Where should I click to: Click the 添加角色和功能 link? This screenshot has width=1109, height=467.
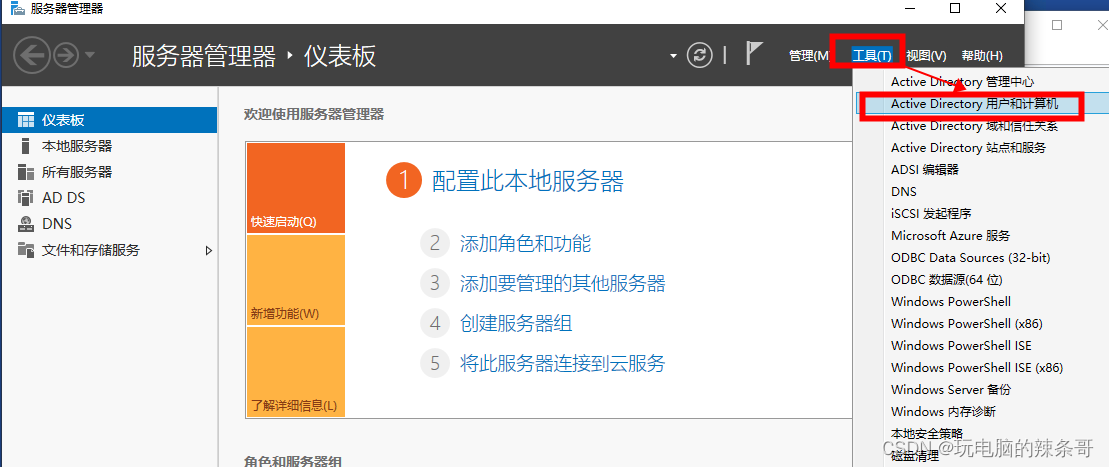click(x=526, y=244)
